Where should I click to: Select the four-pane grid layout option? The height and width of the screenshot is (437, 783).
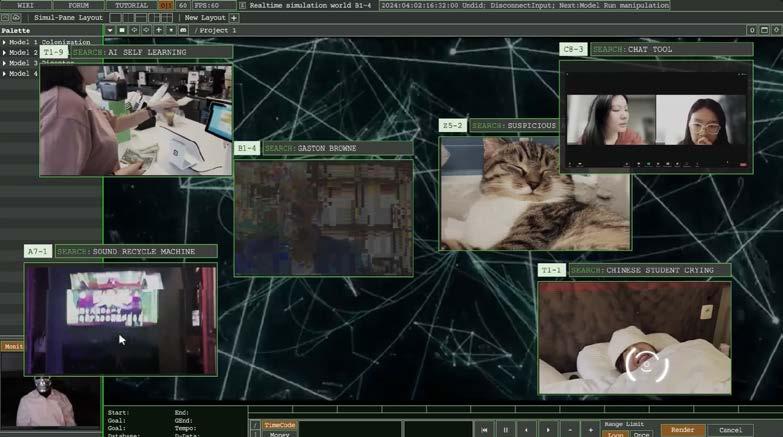pos(167,17)
